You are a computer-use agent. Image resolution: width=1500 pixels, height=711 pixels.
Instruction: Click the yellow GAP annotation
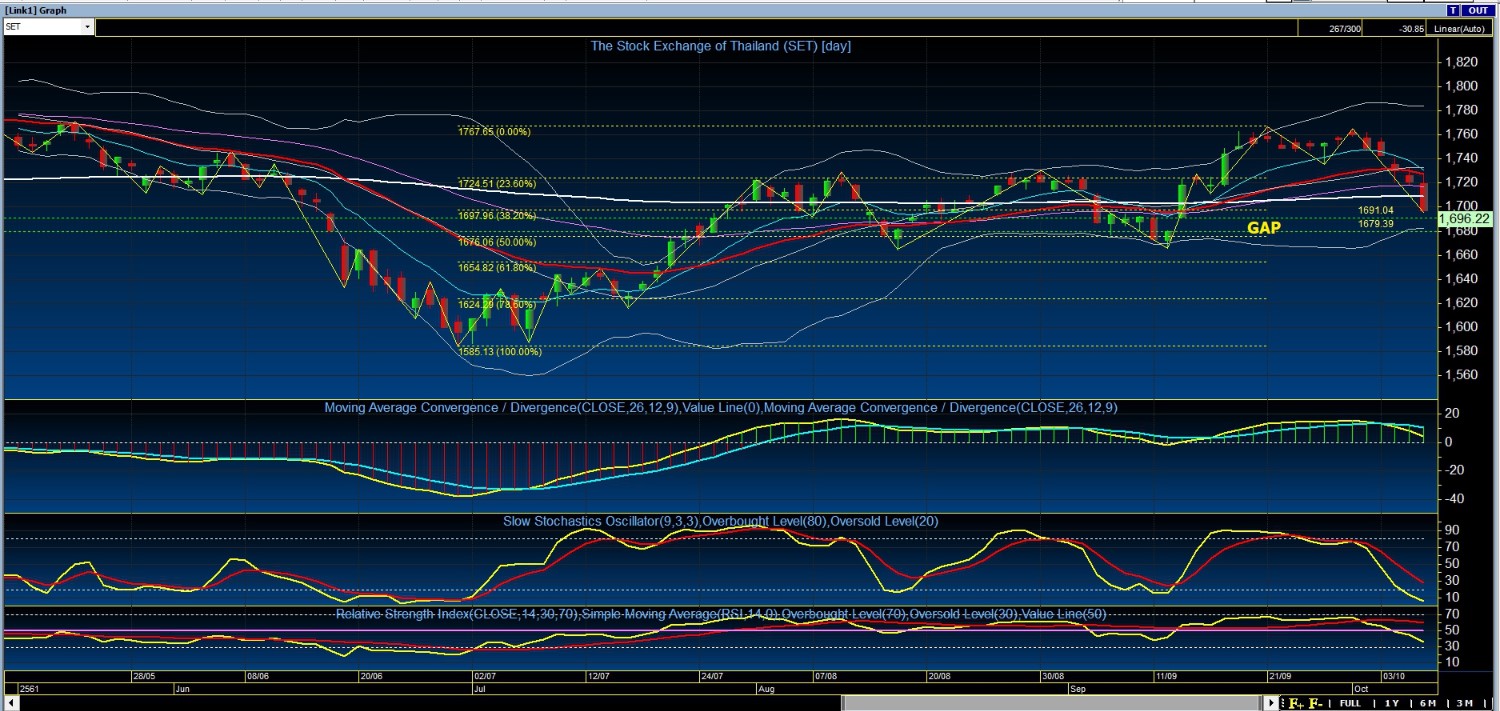(x=1264, y=228)
